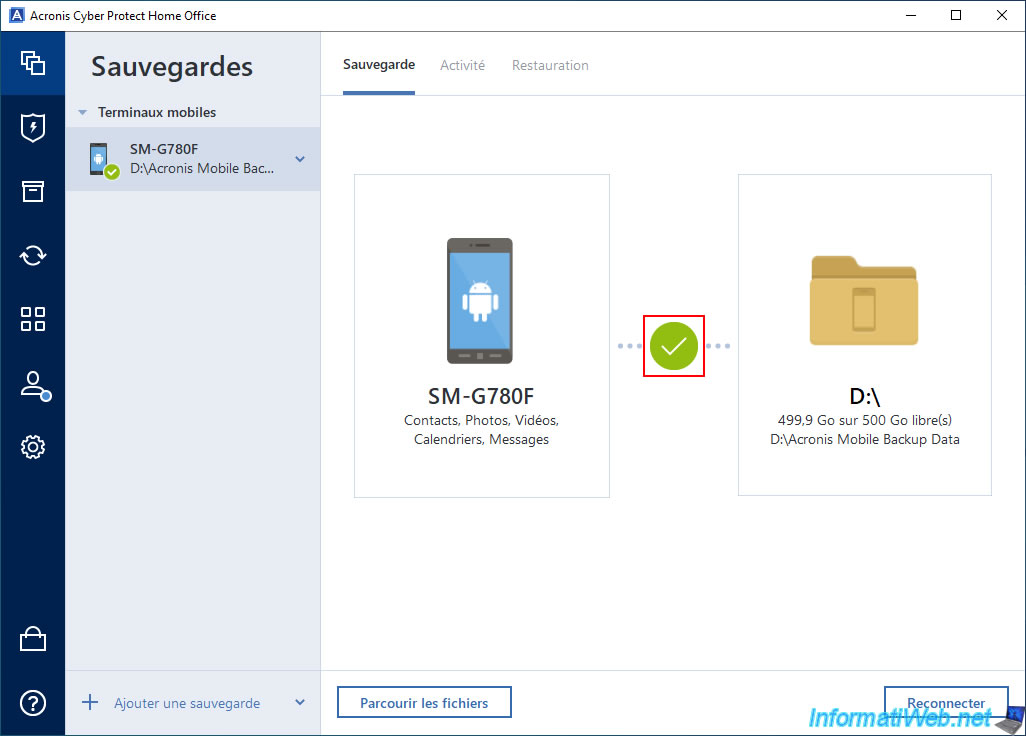The height and width of the screenshot is (736, 1026).
Task: Click the Terminaux mobiles label
Action: (157, 113)
